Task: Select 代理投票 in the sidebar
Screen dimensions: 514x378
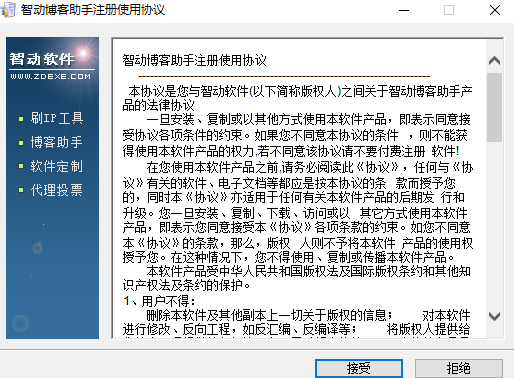Action: 57,190
